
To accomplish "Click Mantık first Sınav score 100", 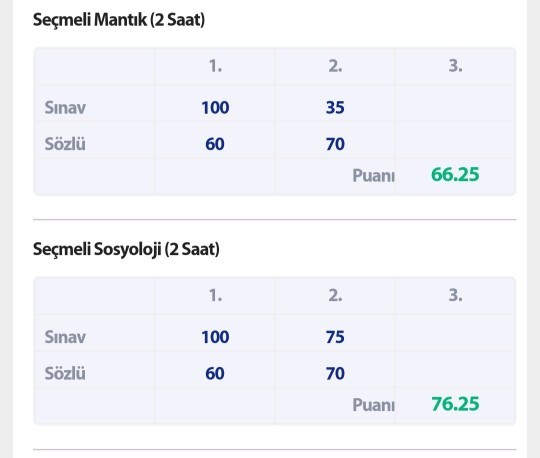I will 215,107.
